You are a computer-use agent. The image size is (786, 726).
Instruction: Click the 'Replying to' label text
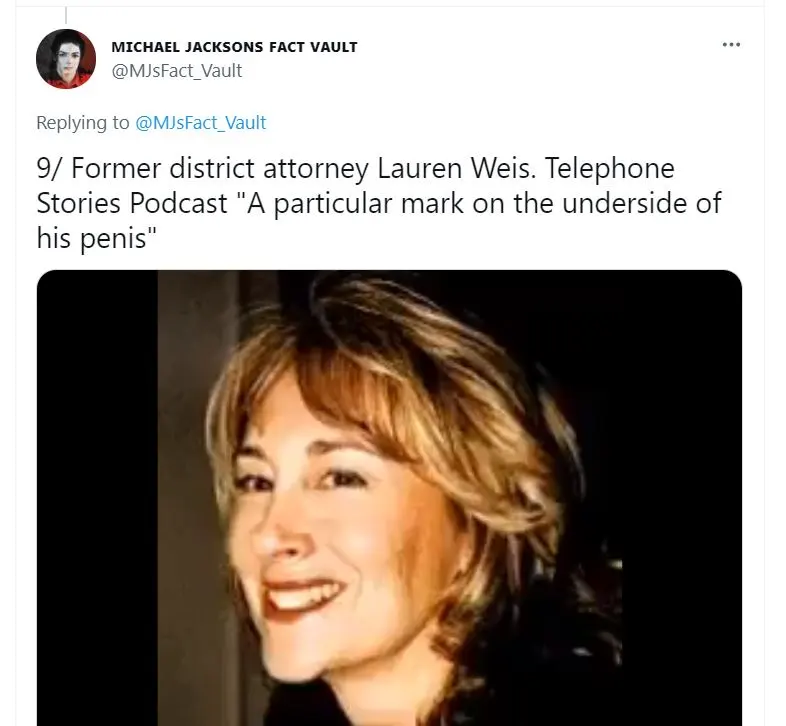click(83, 123)
